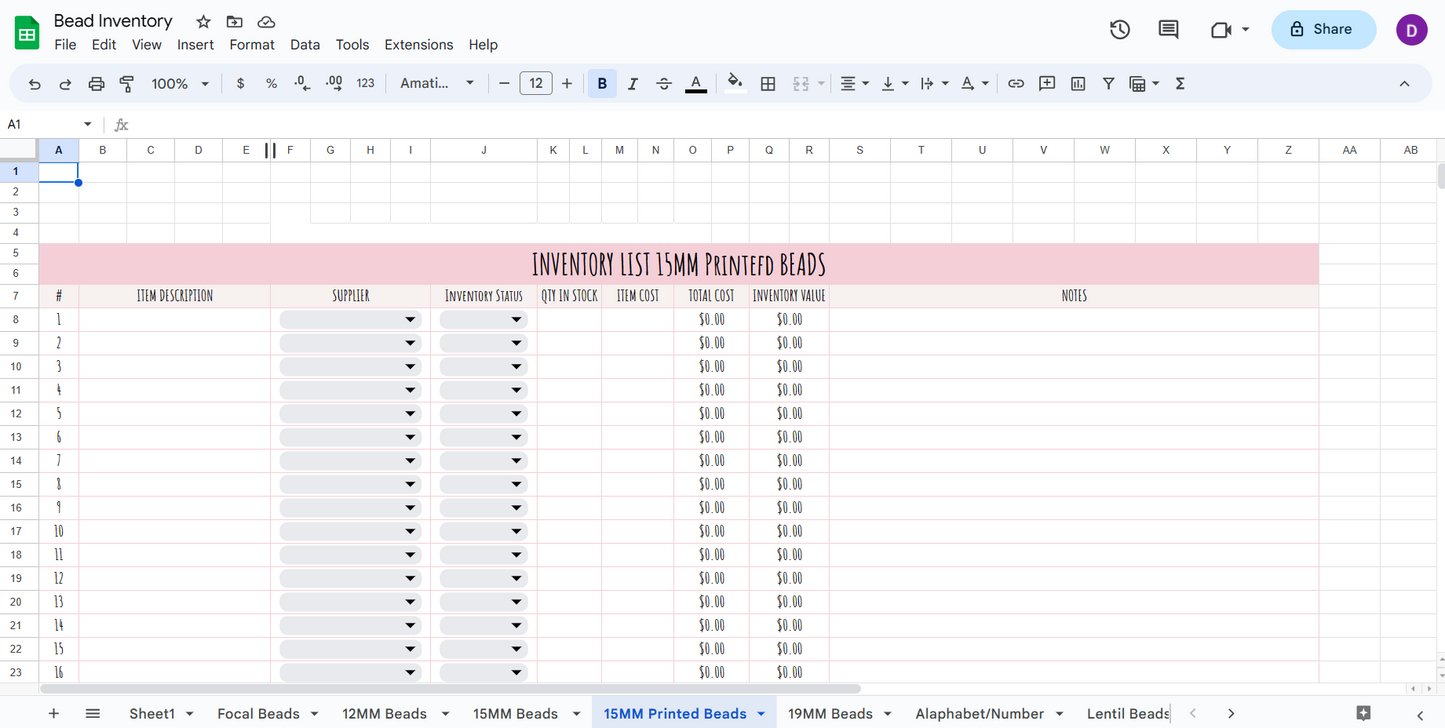Open the fill color picker

tap(735, 84)
